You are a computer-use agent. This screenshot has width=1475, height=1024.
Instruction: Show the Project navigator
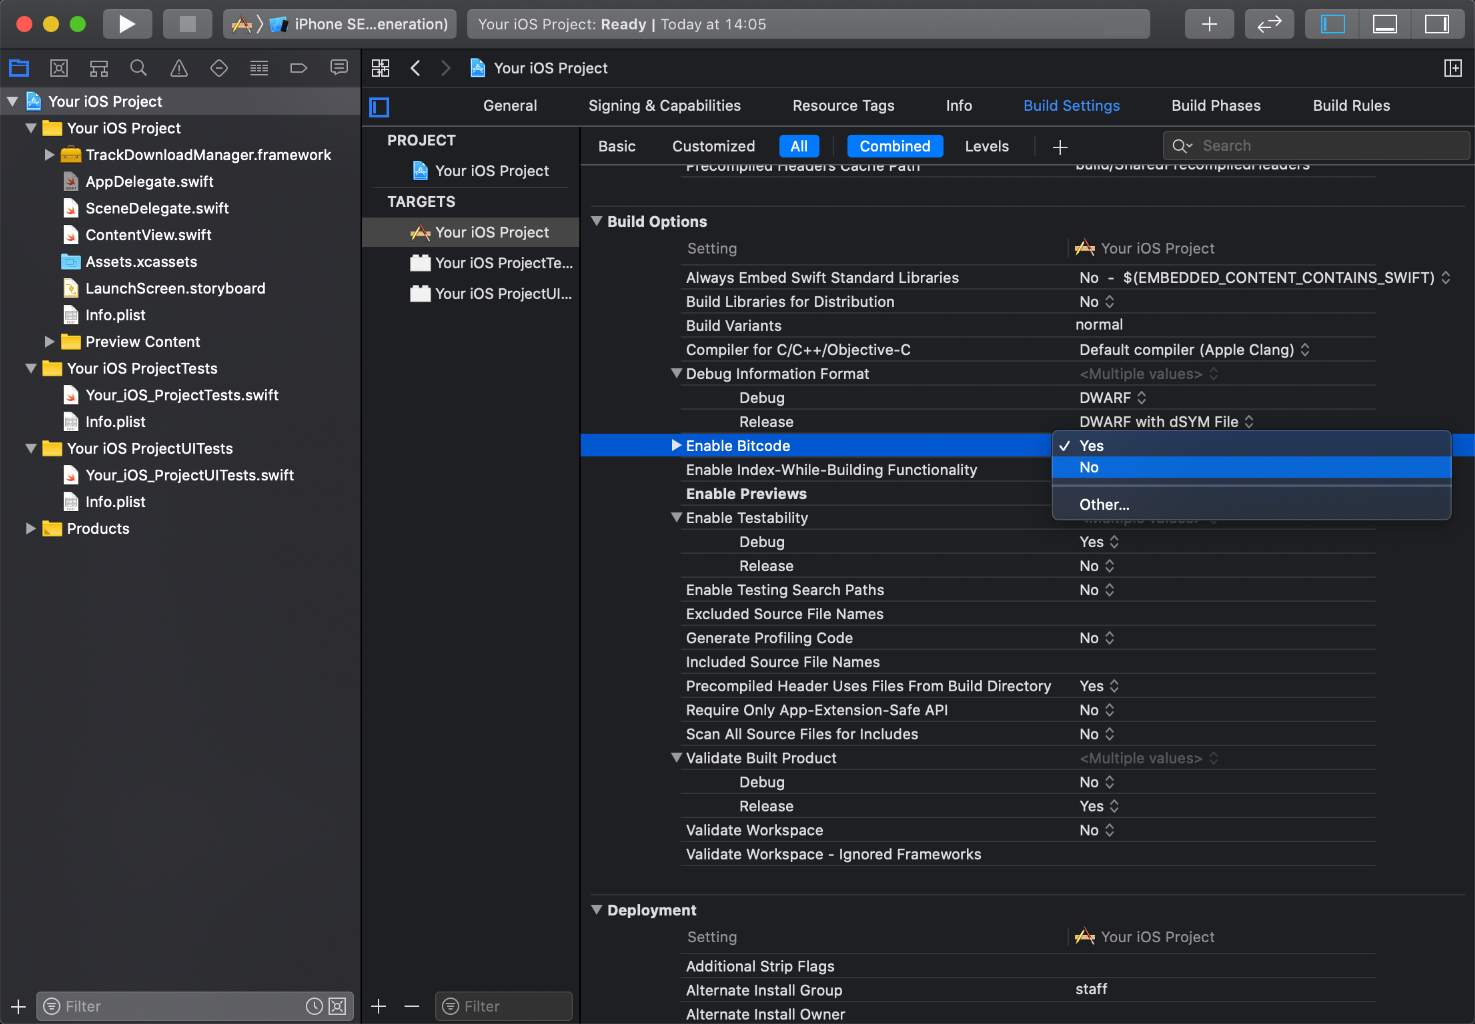point(19,68)
